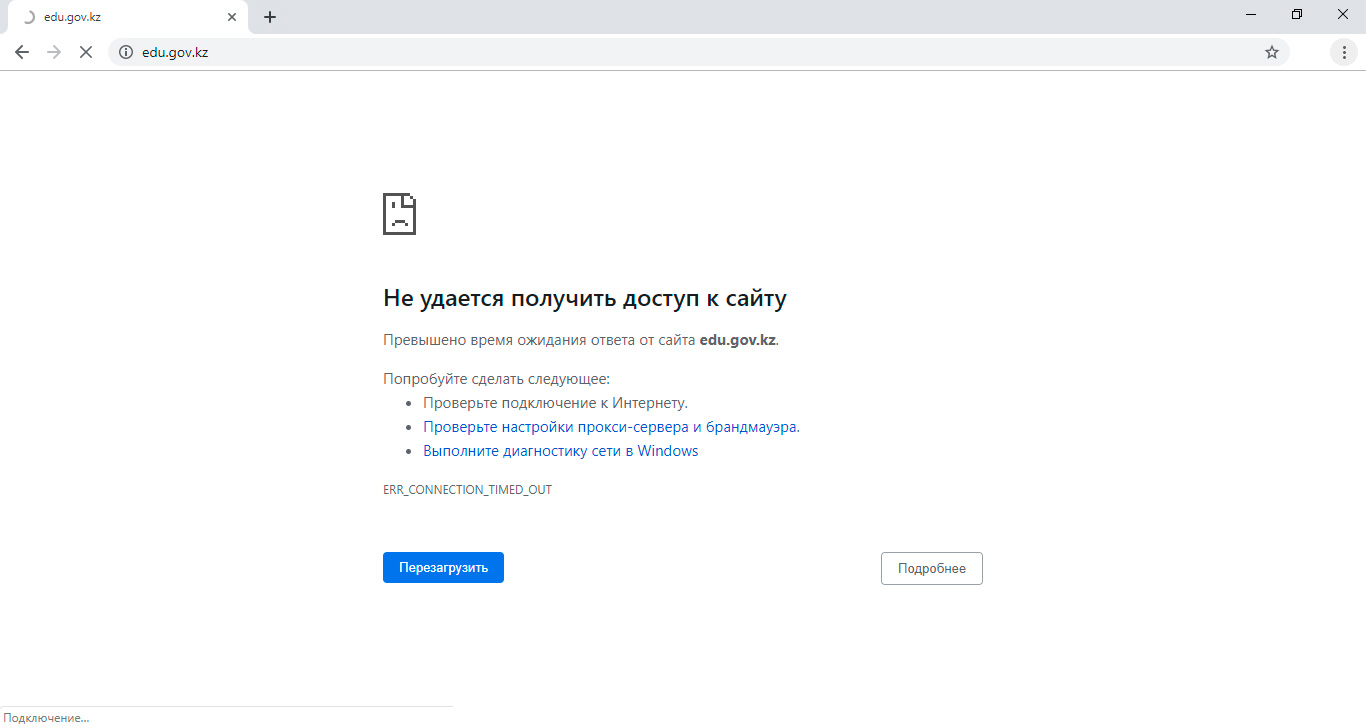1366x728 pixels.
Task: Run the Windows network diagnostics link
Action: [560, 451]
